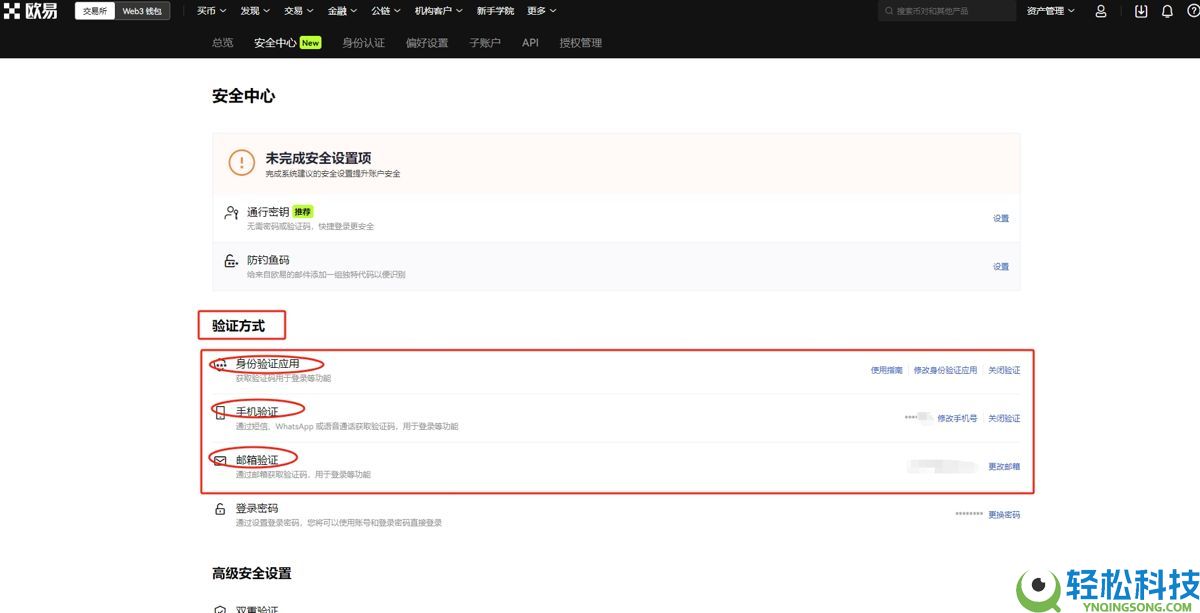
Task: Click the orange warning exclamation icon
Action: click(x=242, y=162)
